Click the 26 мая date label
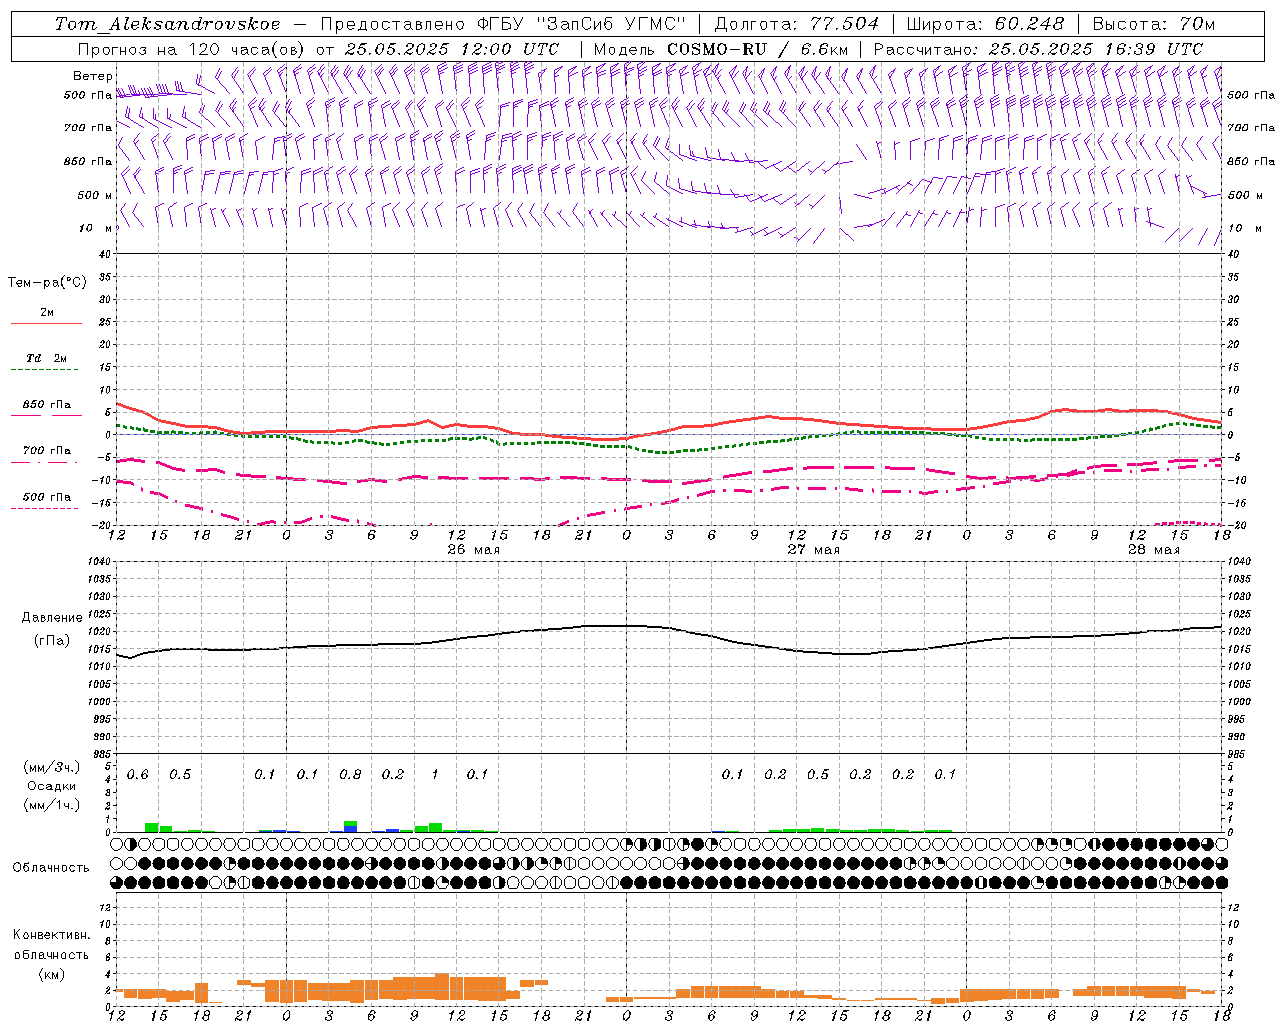Image resolution: width=1280 pixels, height=1024 pixels. point(474,550)
